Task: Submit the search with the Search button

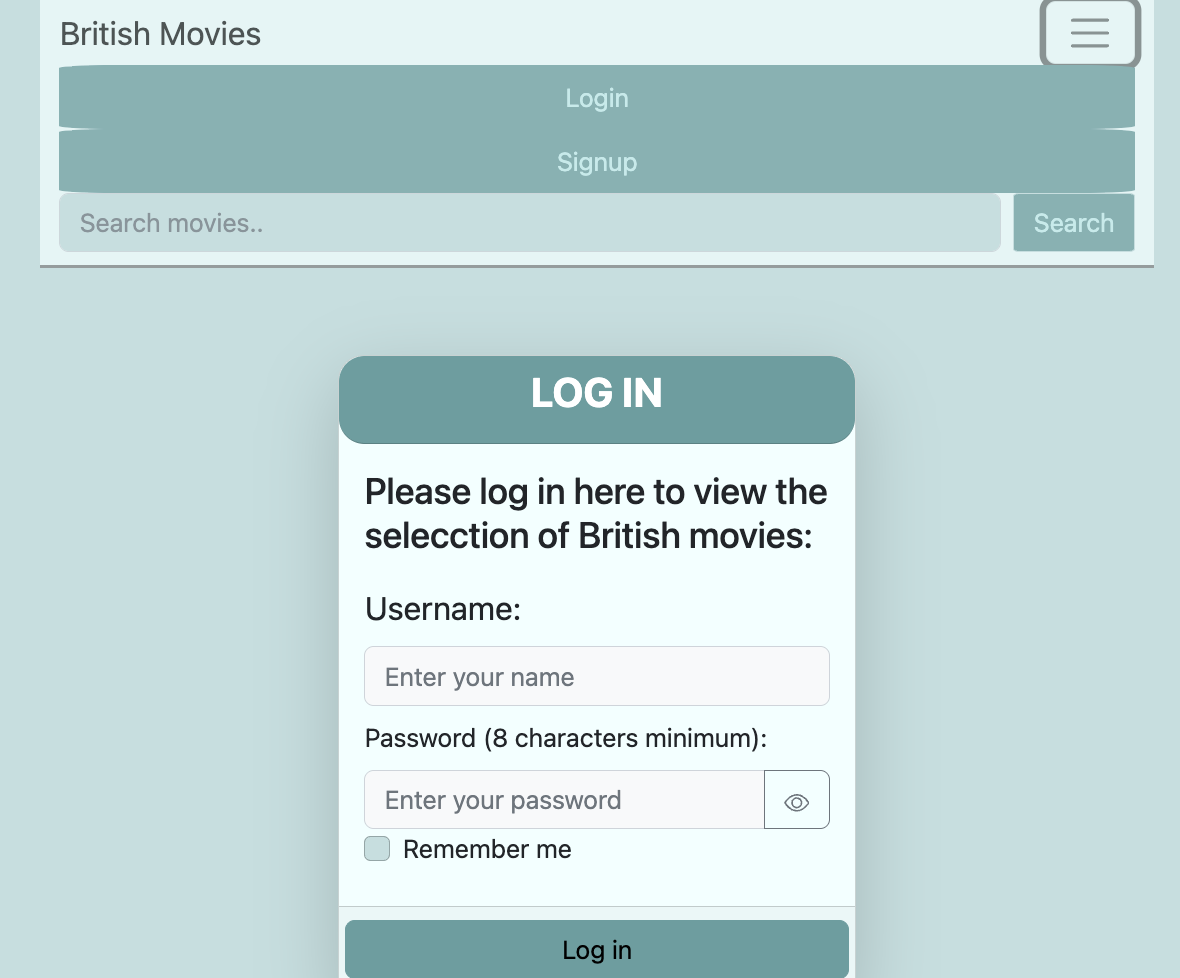Action: pos(1073,222)
